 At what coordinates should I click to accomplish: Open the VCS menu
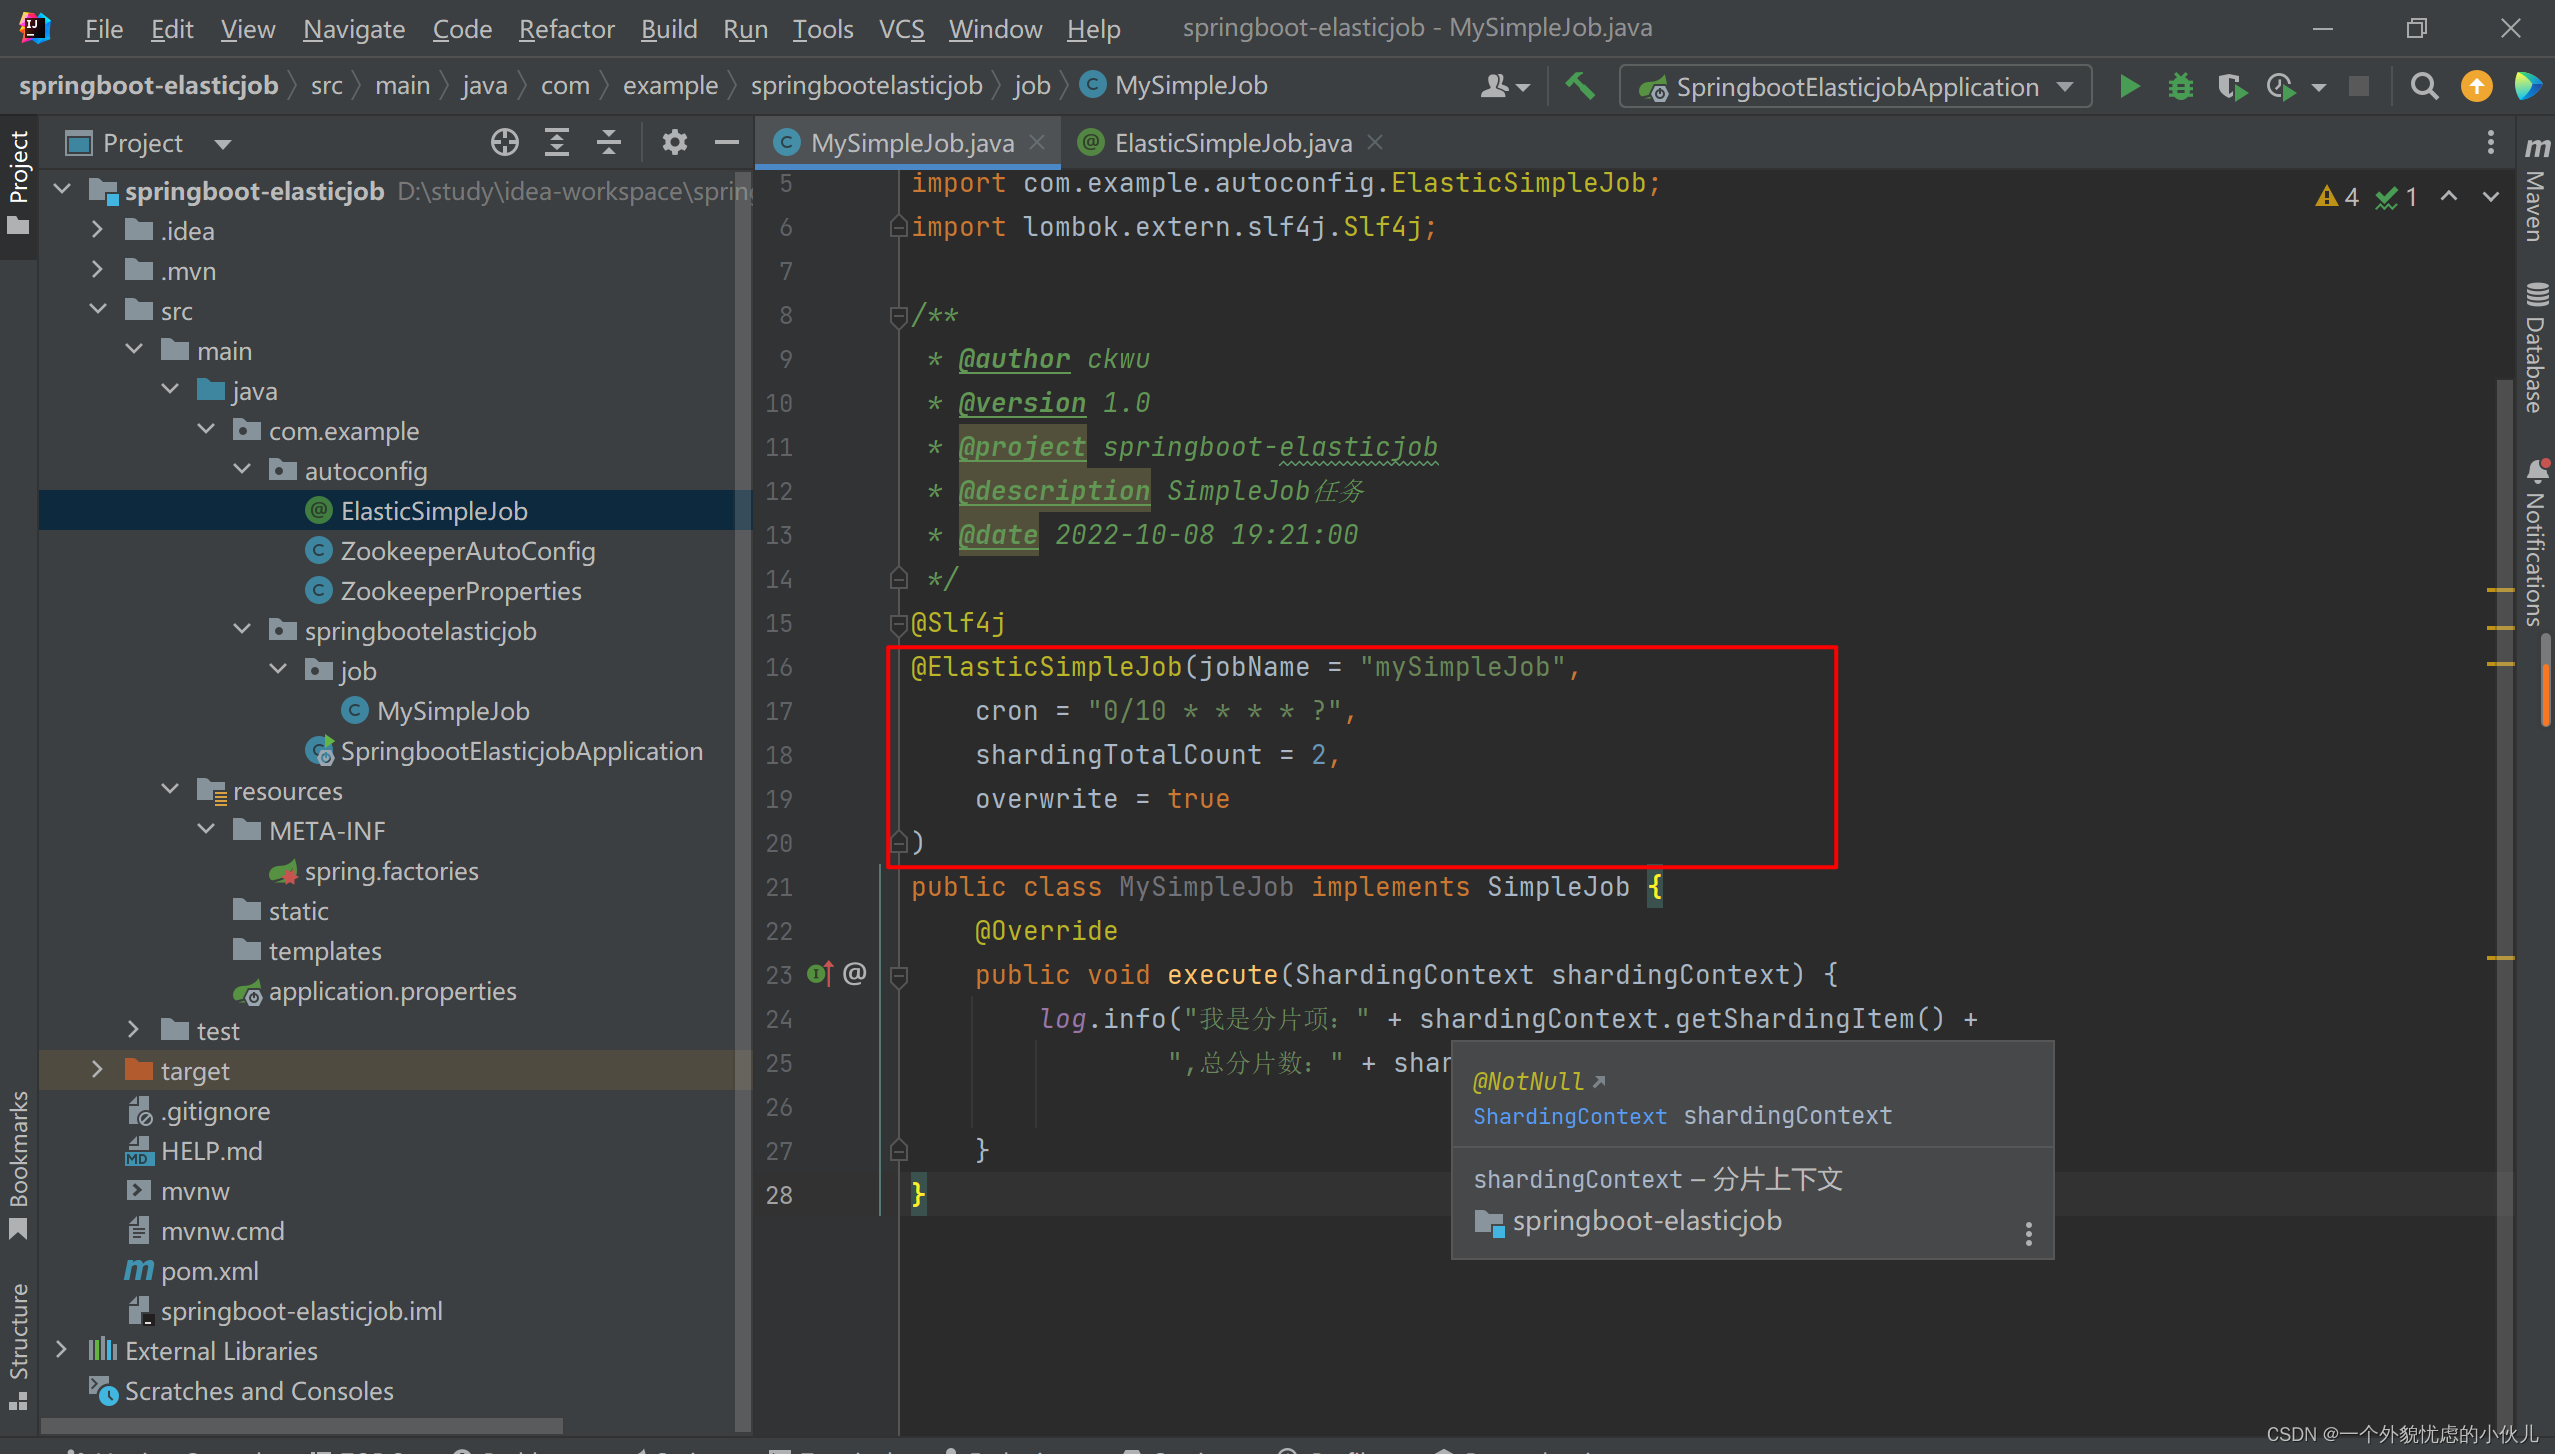coord(901,29)
